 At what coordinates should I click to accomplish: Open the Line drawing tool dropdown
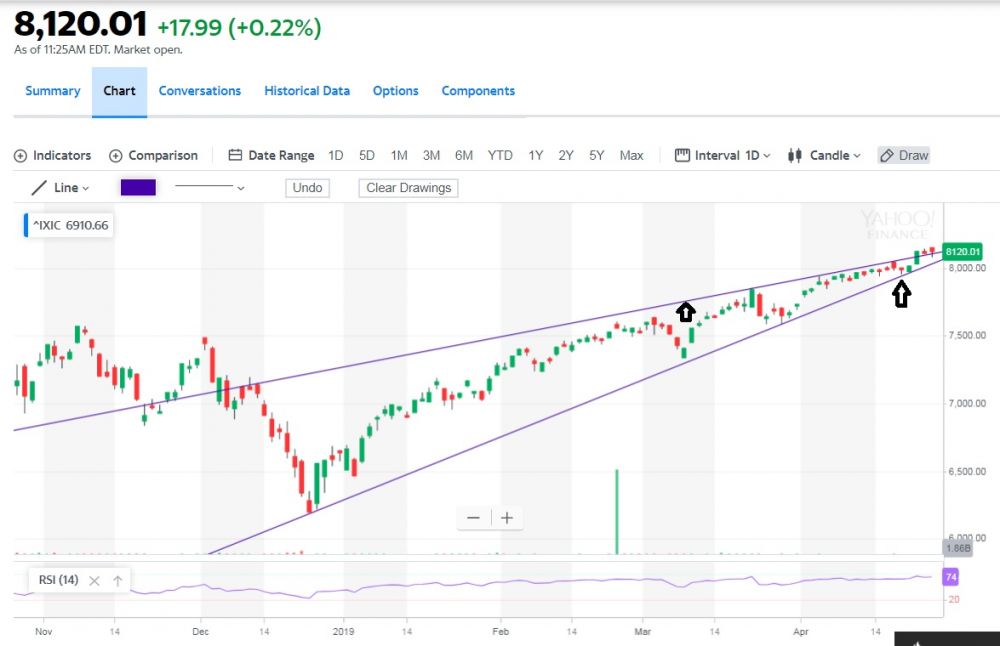coord(60,188)
